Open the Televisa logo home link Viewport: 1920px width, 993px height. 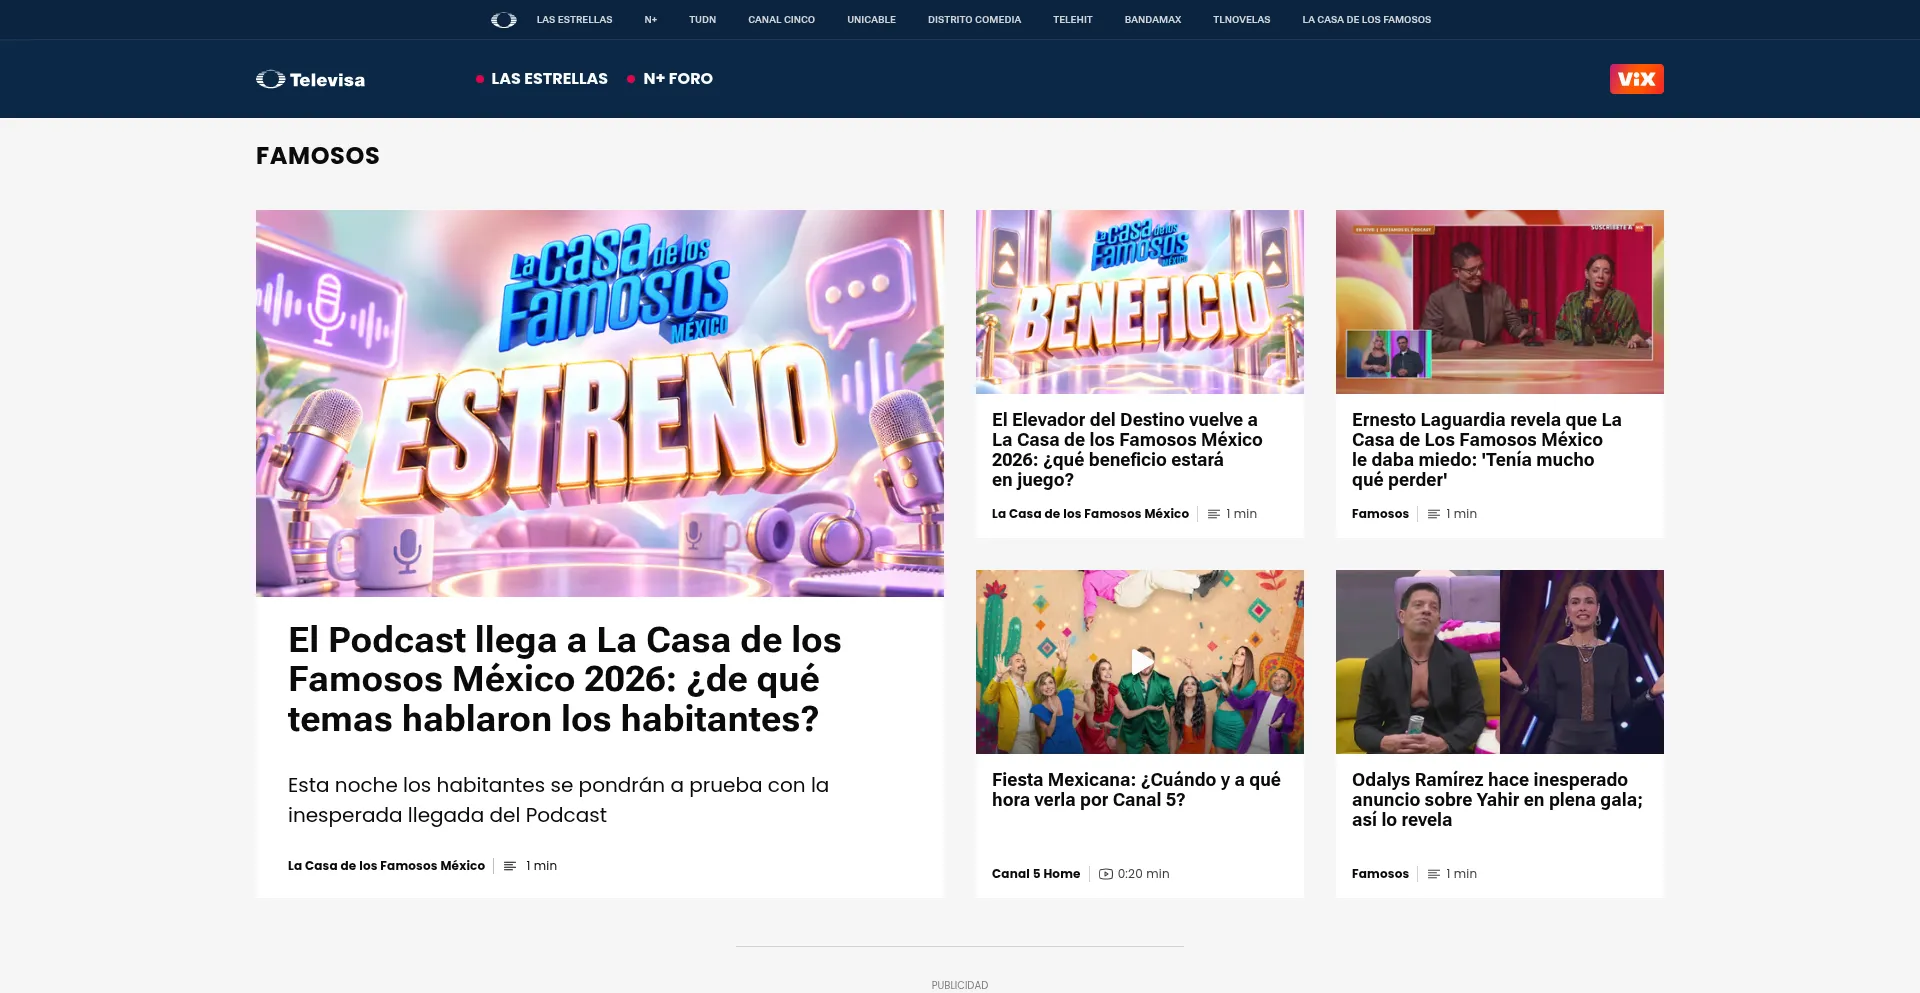tap(310, 79)
